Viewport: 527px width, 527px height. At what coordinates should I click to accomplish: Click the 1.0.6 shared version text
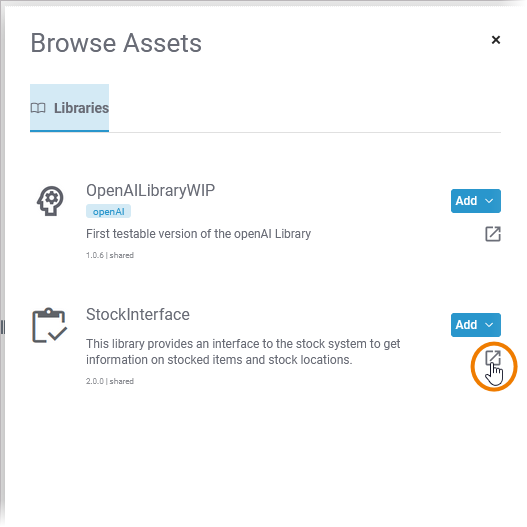pos(110,255)
